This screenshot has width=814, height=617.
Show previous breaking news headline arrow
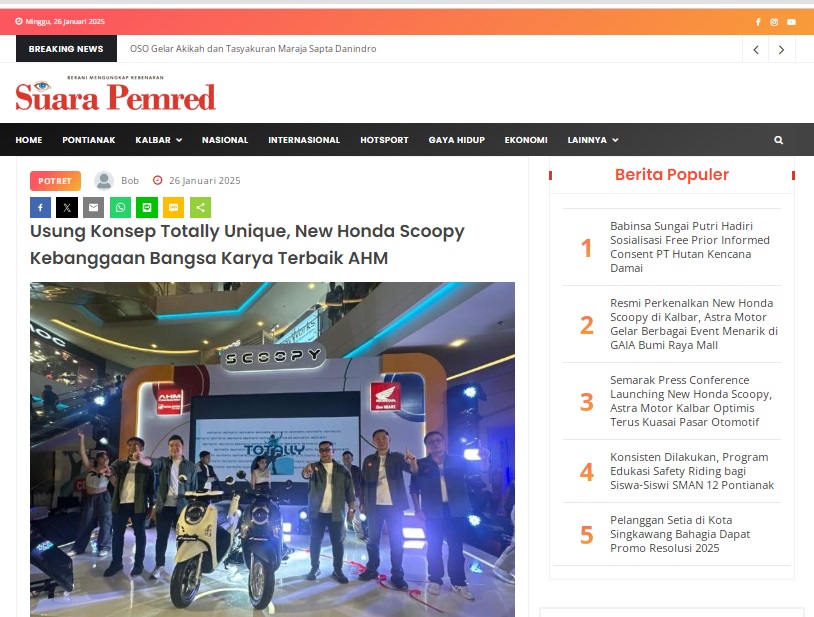756,50
